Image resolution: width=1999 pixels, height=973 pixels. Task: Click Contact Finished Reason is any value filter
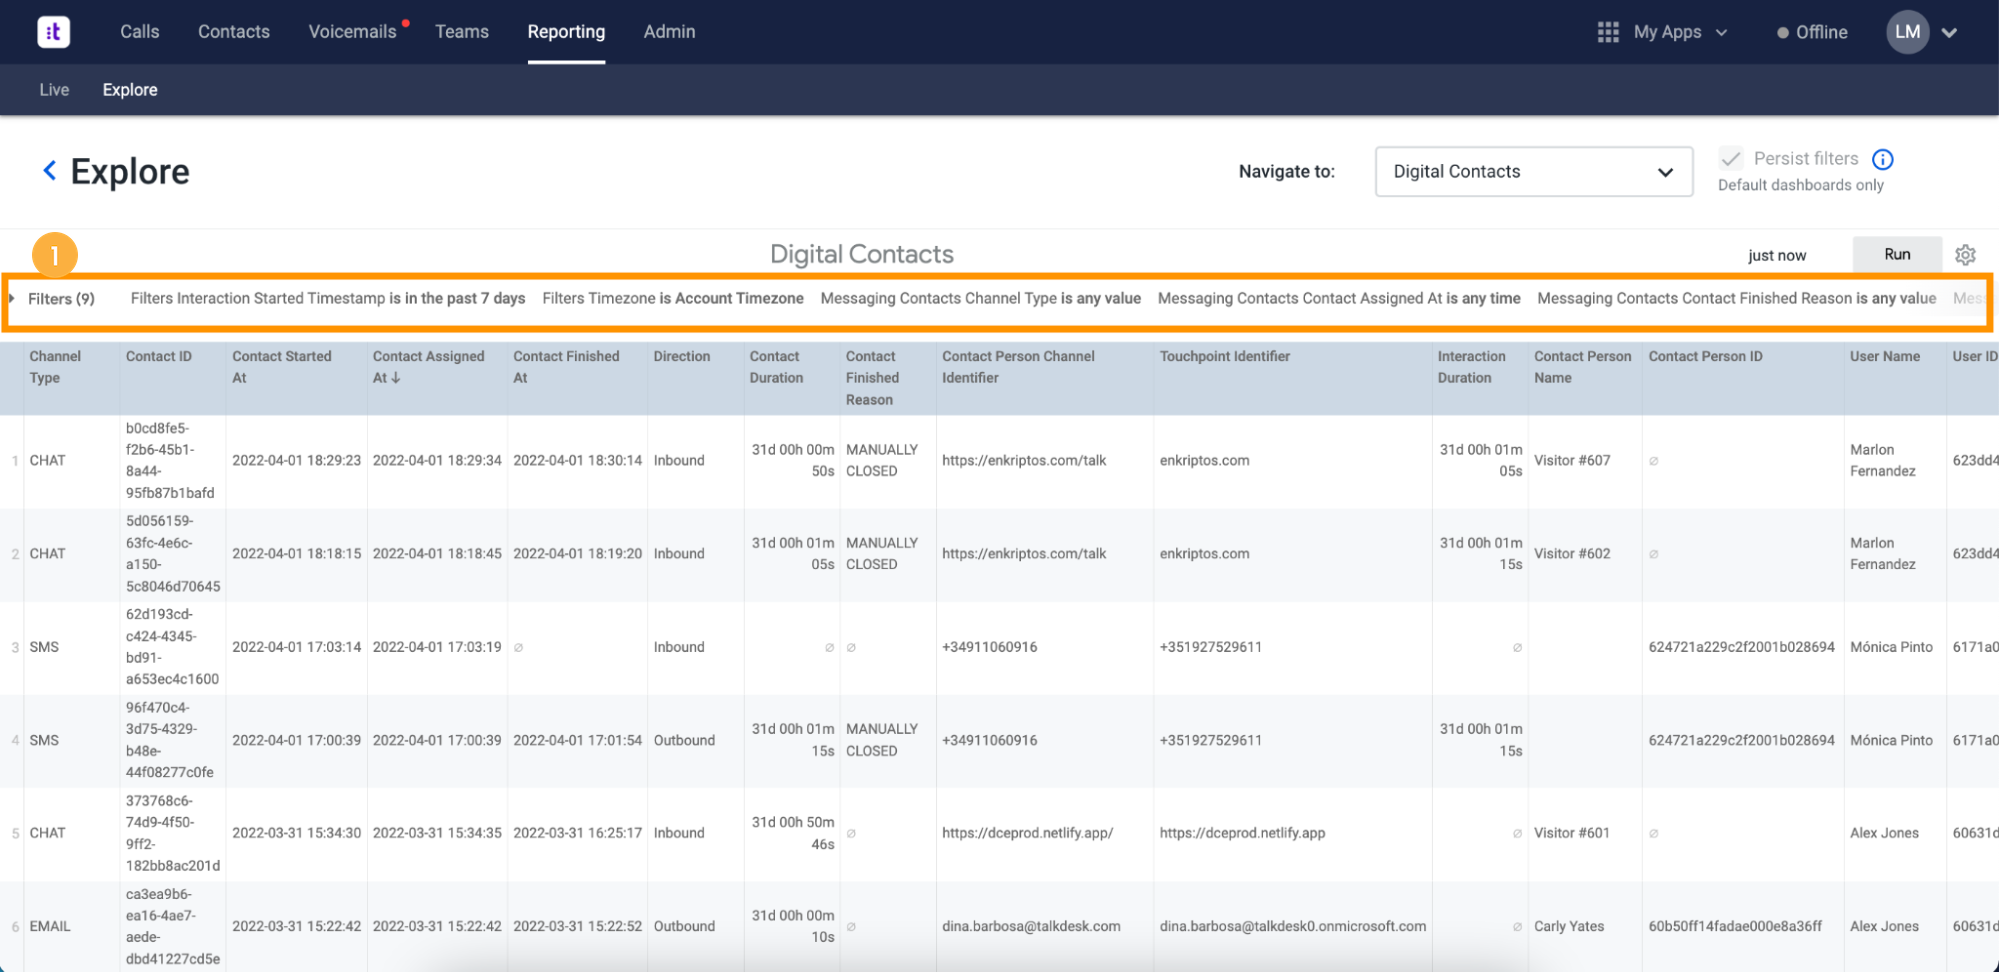(x=1736, y=298)
